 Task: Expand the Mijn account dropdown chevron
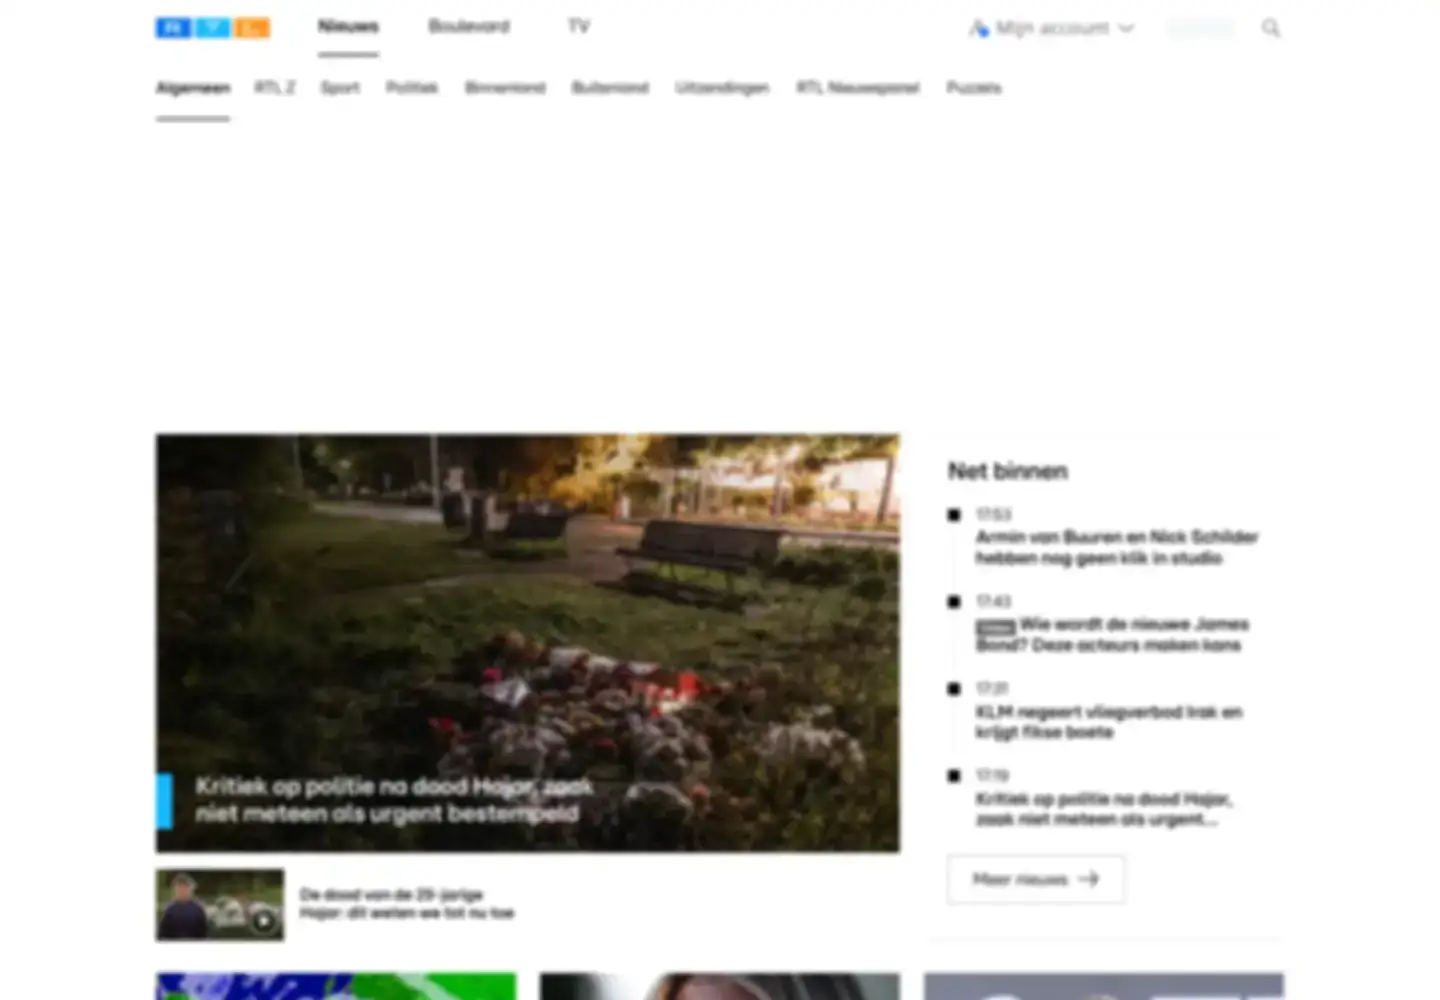tap(1126, 28)
